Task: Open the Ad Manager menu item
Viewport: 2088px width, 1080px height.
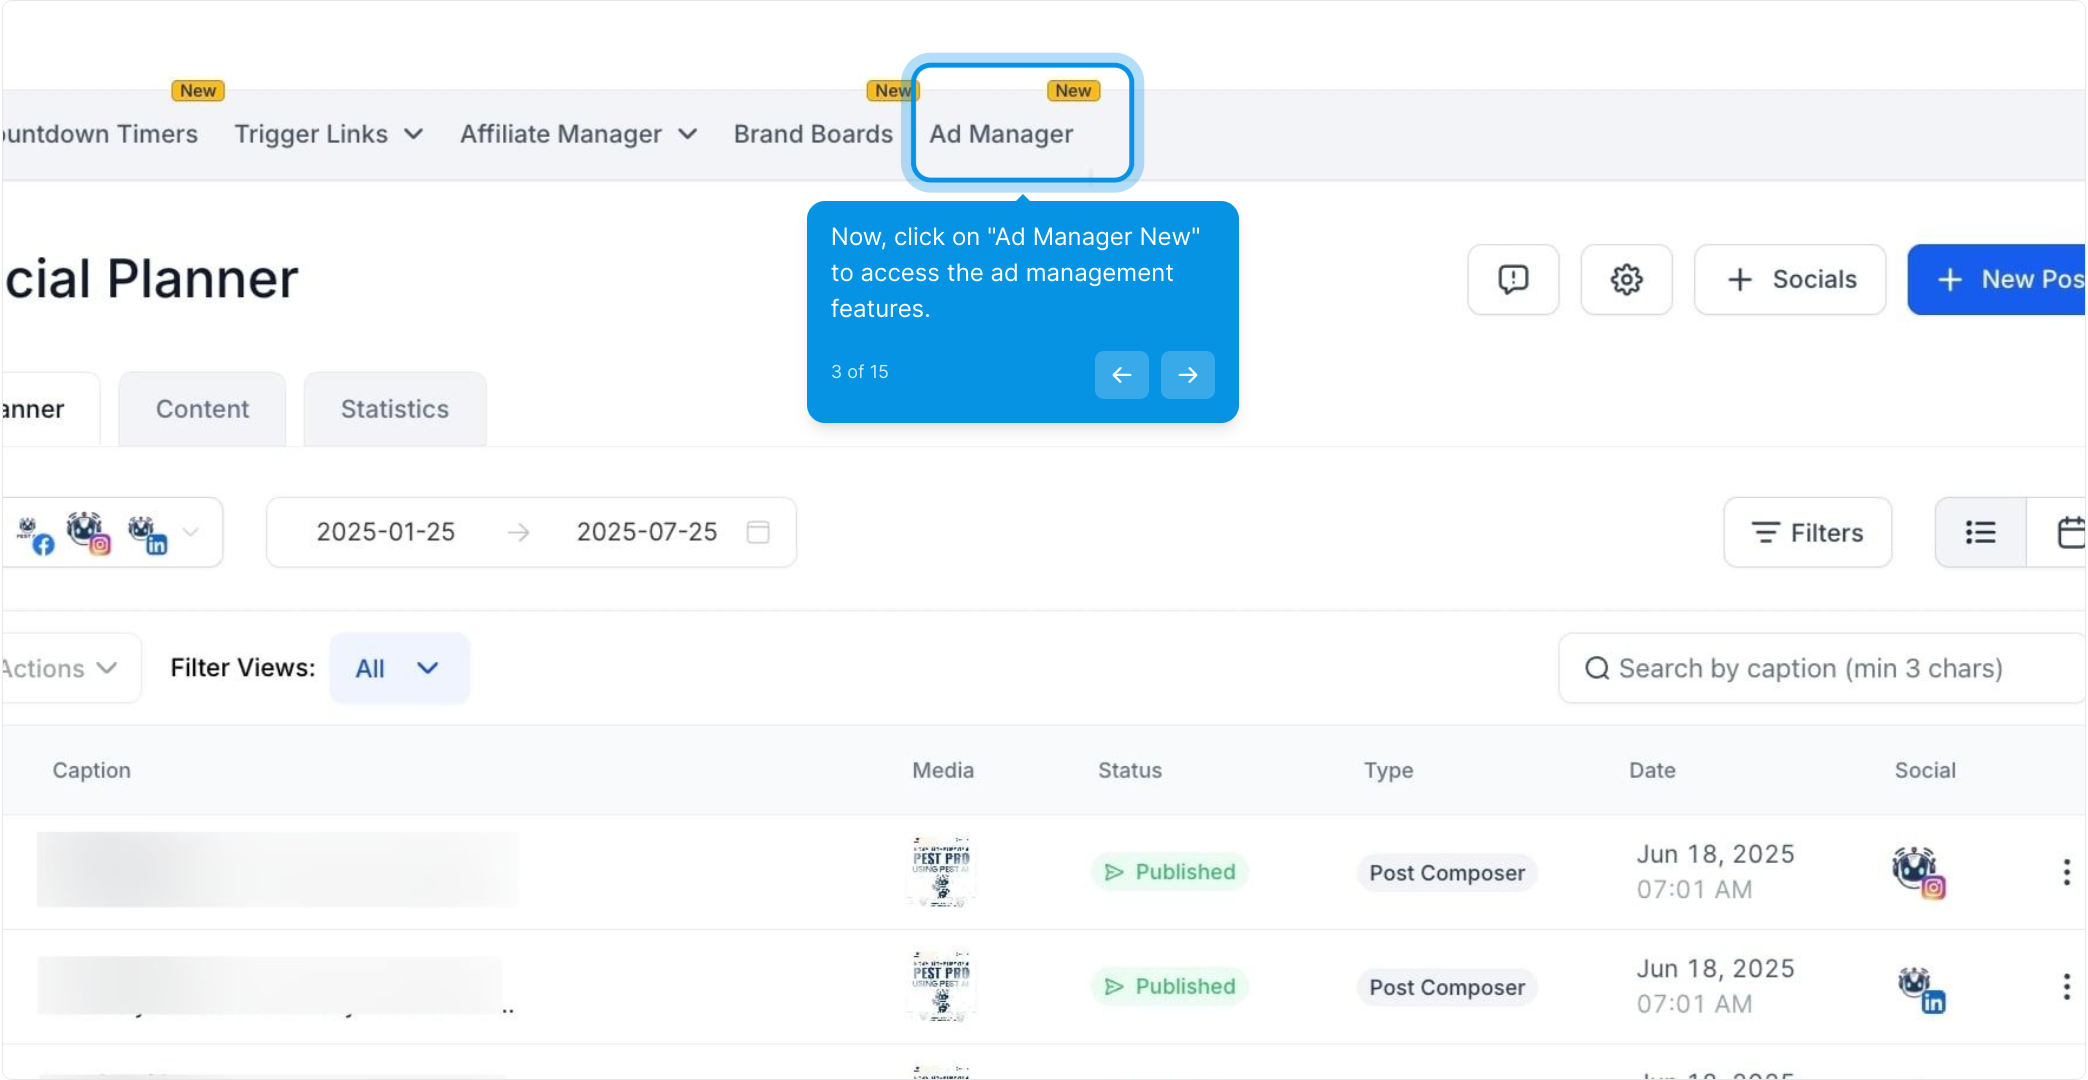Action: [1001, 134]
